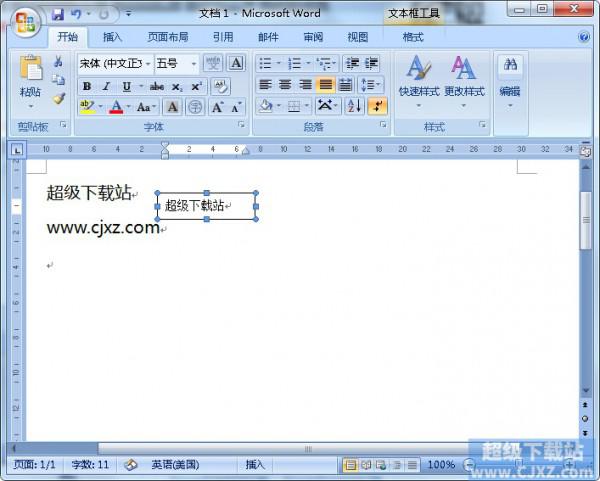
Task: Toggle Bold formatting
Action: [87, 86]
